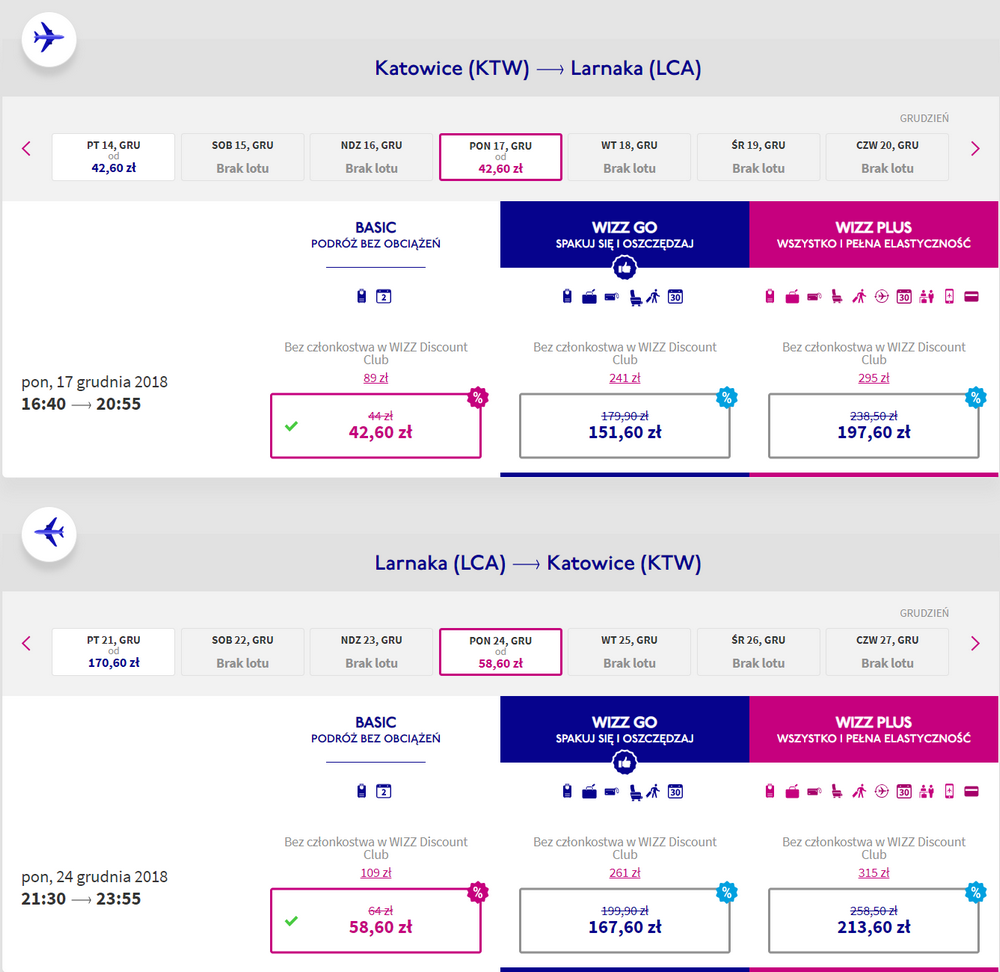Select the WIZZ PLUS 213,60 zł return fare

pyautogui.click(x=874, y=920)
